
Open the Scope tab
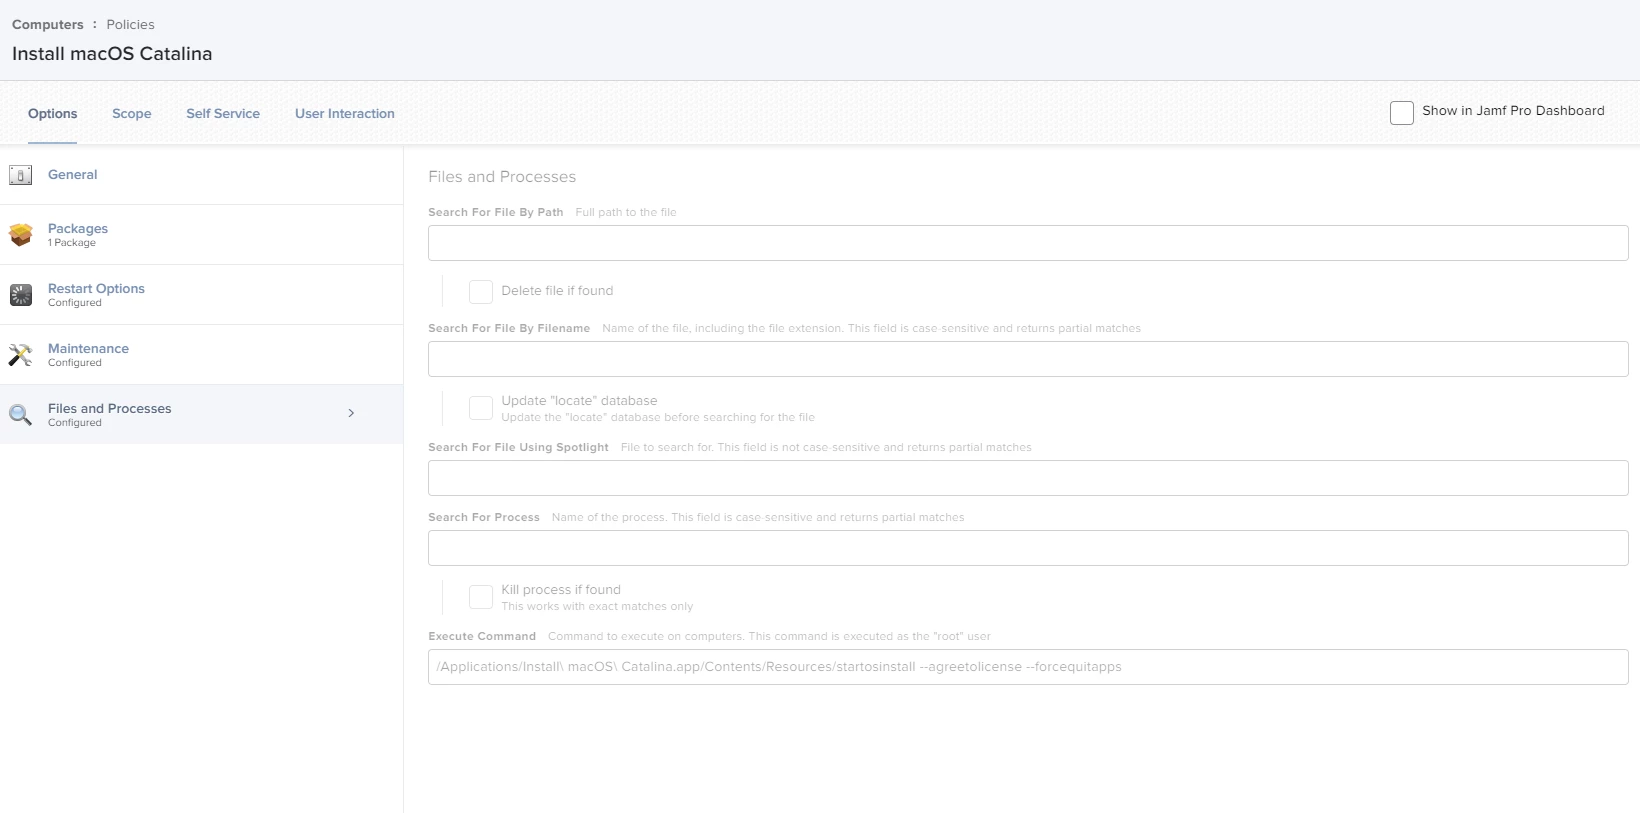131,113
